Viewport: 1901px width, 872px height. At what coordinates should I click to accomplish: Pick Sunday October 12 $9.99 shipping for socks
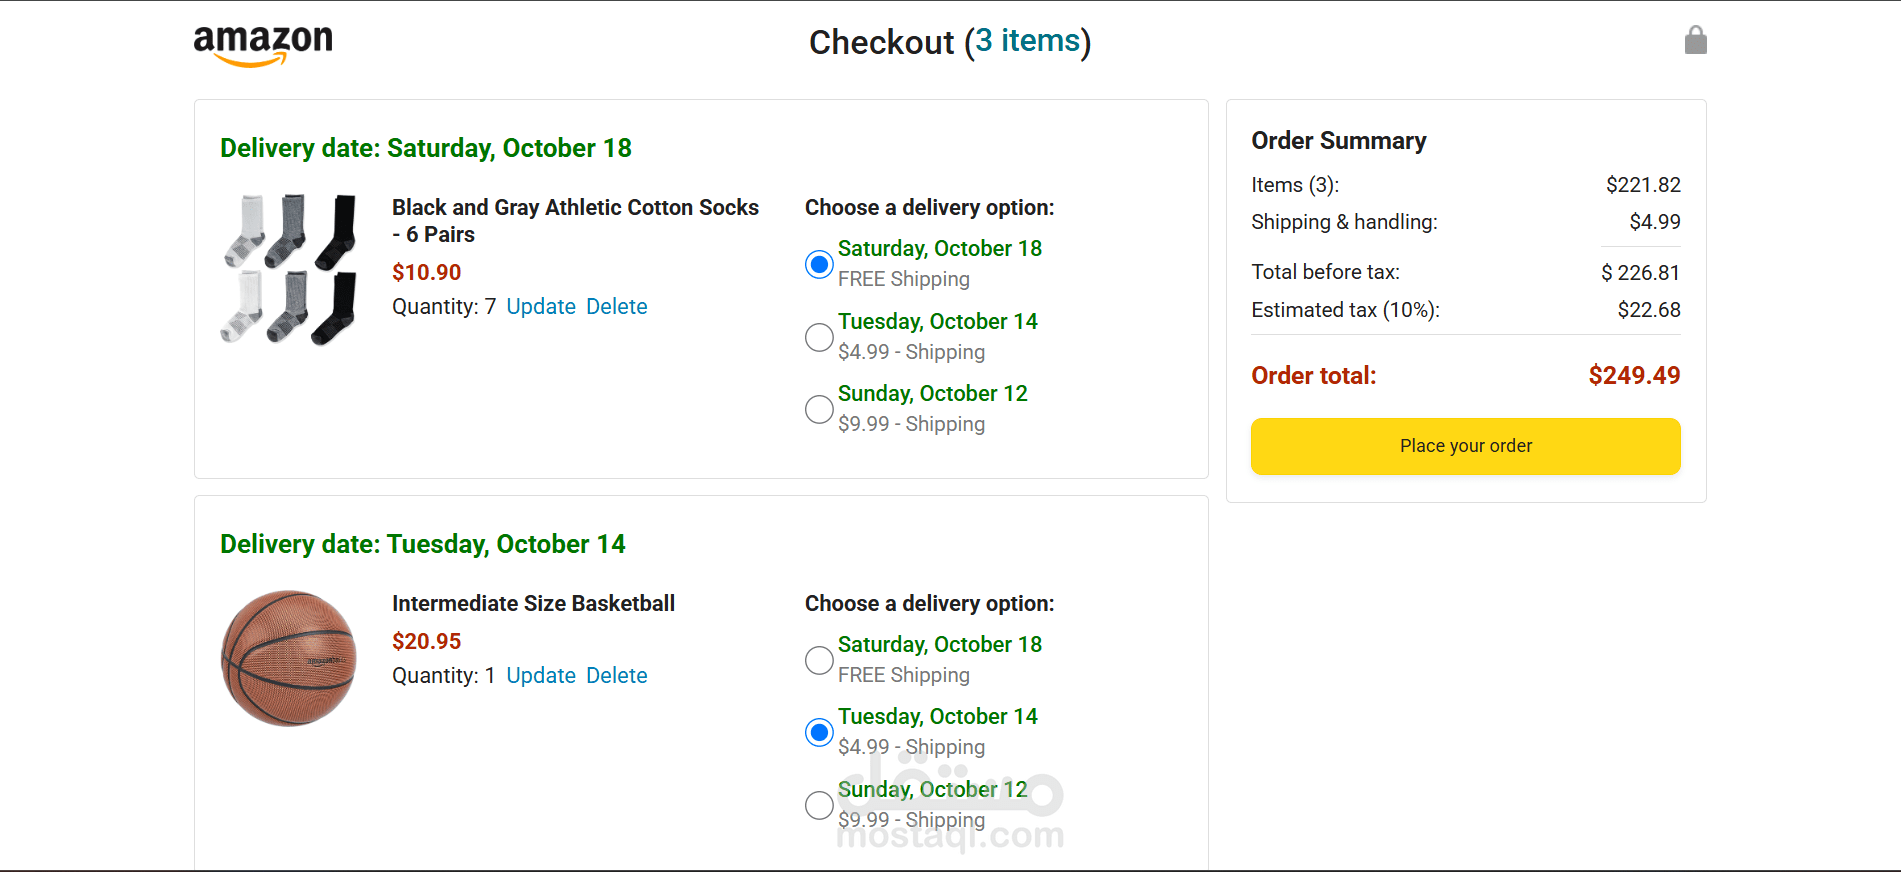819,409
